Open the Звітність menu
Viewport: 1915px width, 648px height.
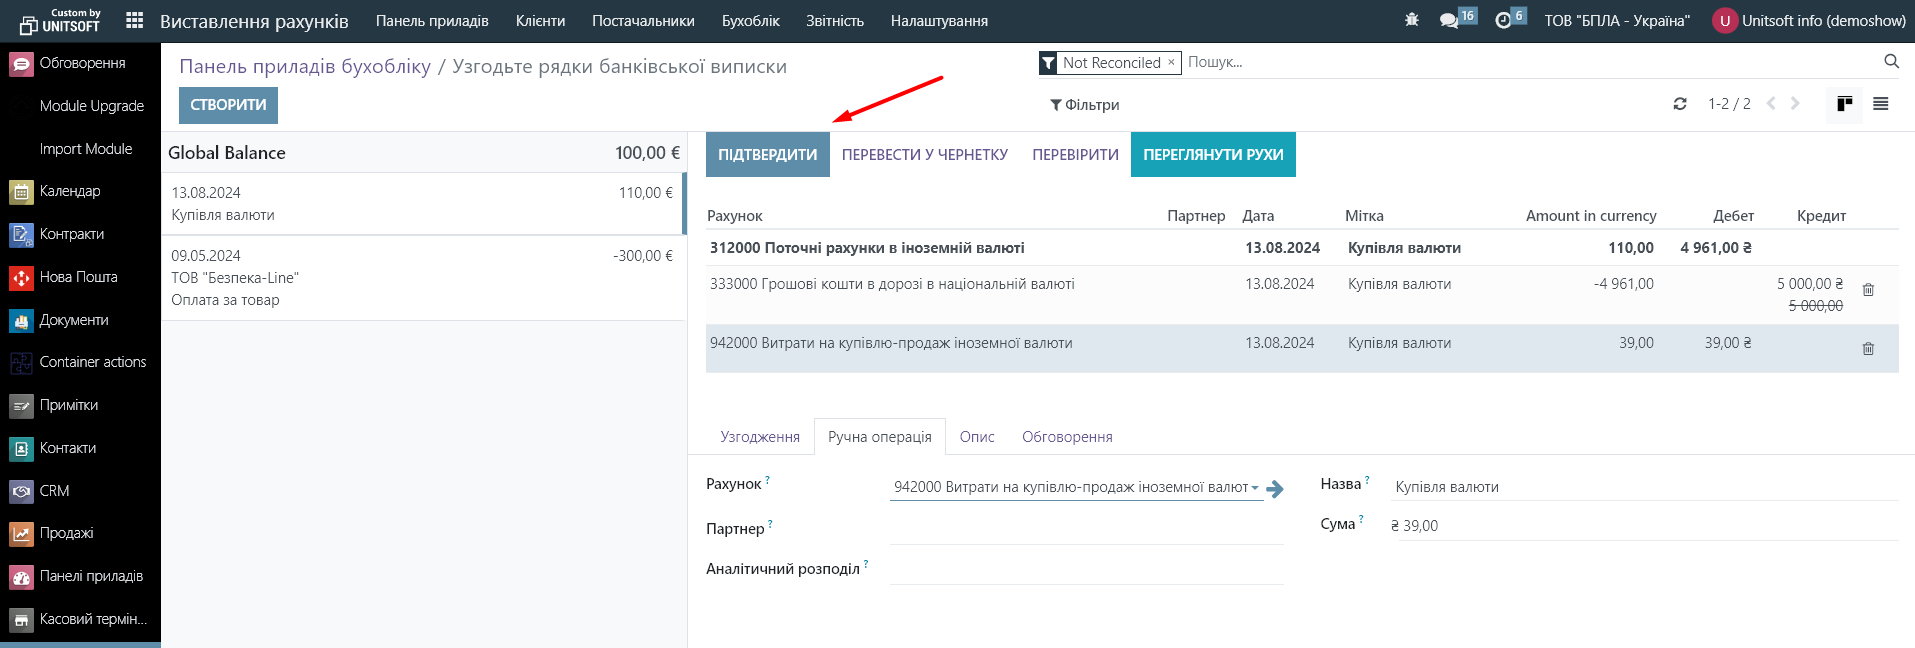pyautogui.click(x=834, y=21)
